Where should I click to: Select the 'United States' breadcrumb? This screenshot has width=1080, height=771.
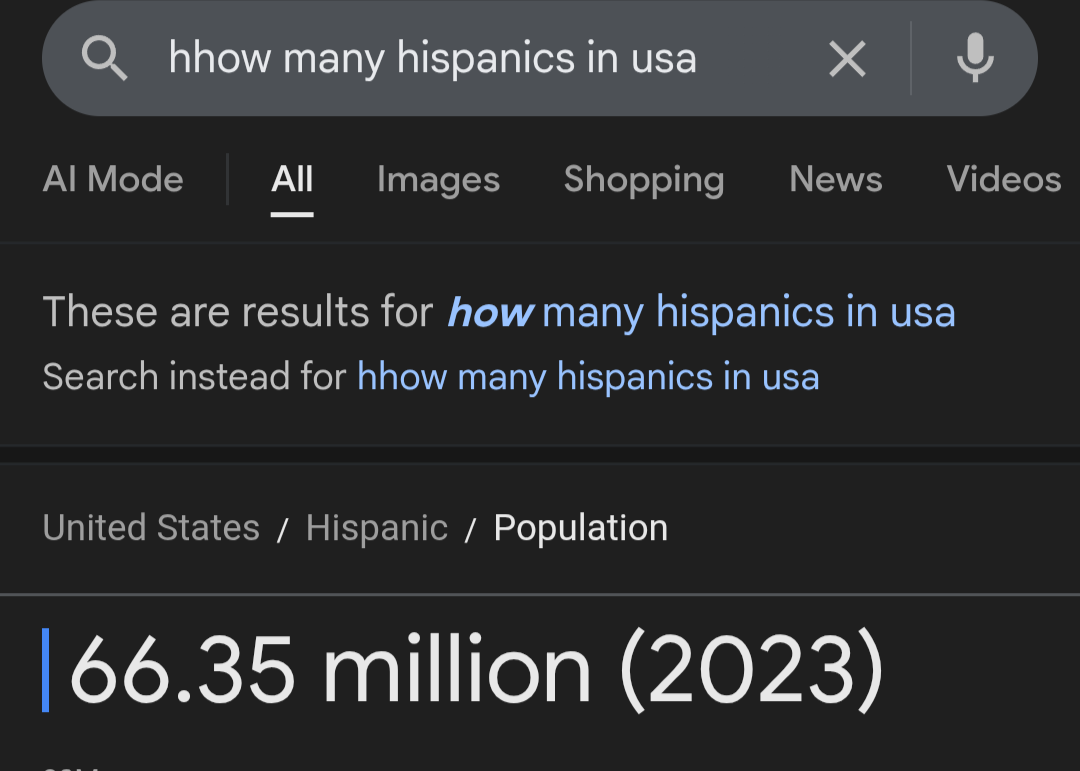pyautogui.click(x=151, y=528)
